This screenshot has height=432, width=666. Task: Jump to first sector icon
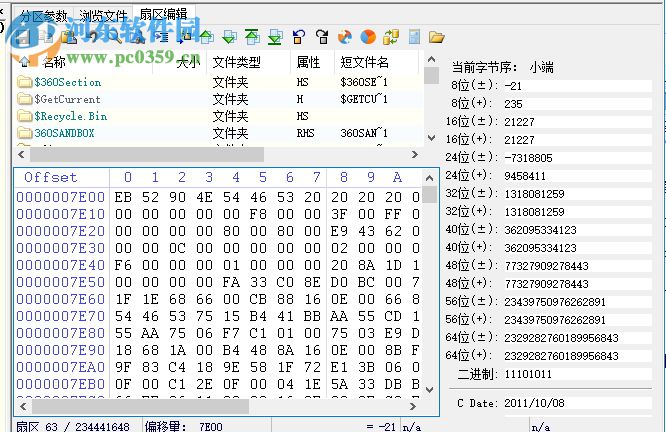pos(252,37)
